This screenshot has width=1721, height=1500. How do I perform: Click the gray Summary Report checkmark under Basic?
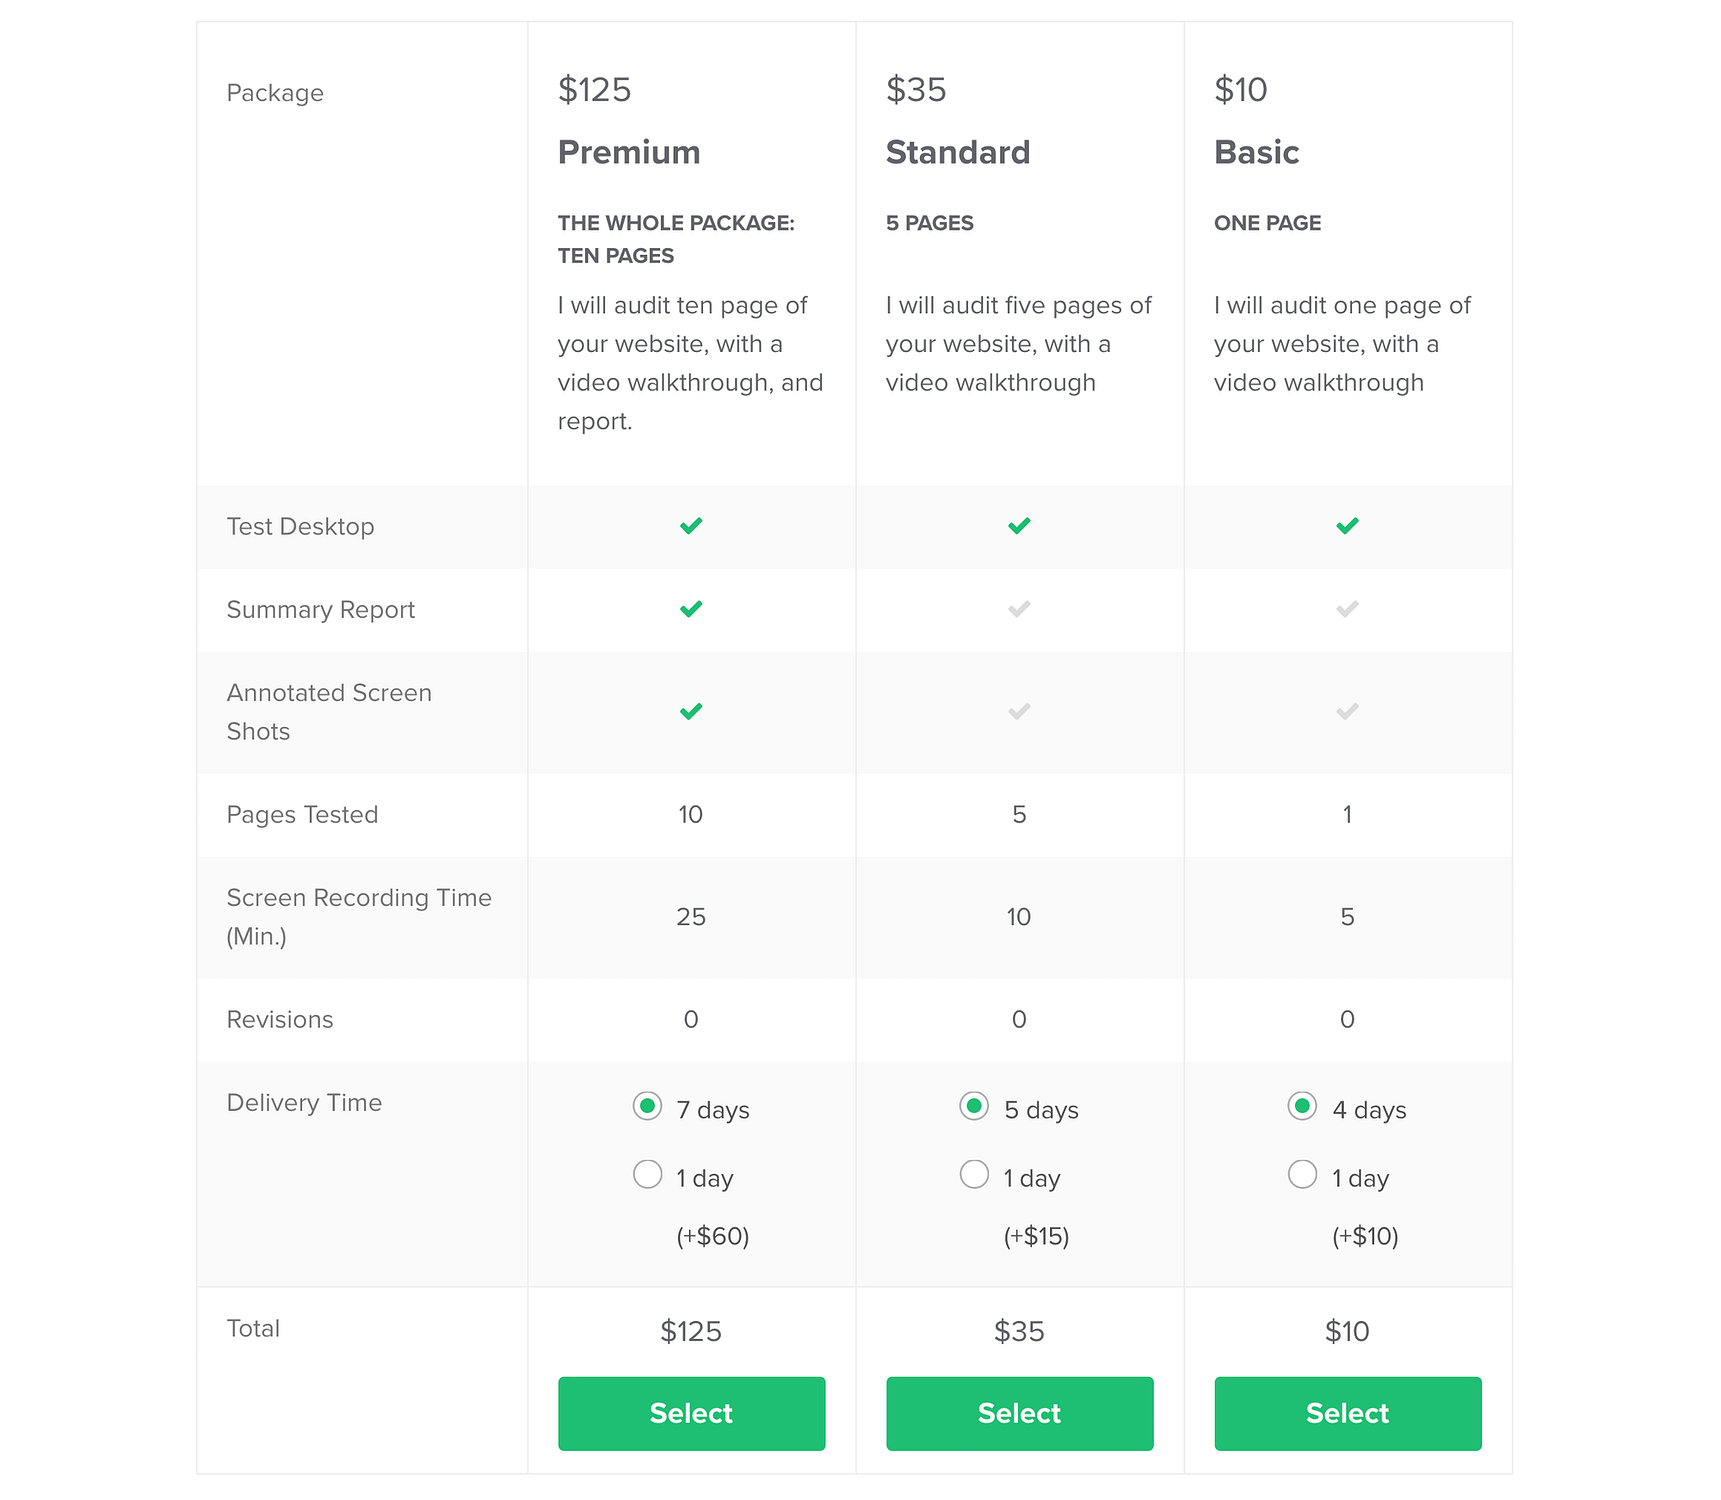(x=1347, y=609)
